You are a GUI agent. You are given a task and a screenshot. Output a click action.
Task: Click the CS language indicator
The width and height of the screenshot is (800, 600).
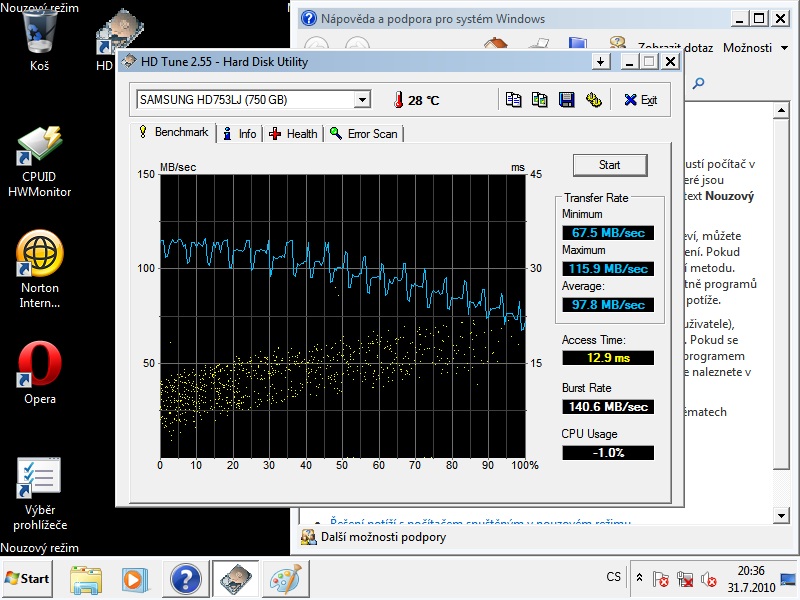[x=613, y=577]
